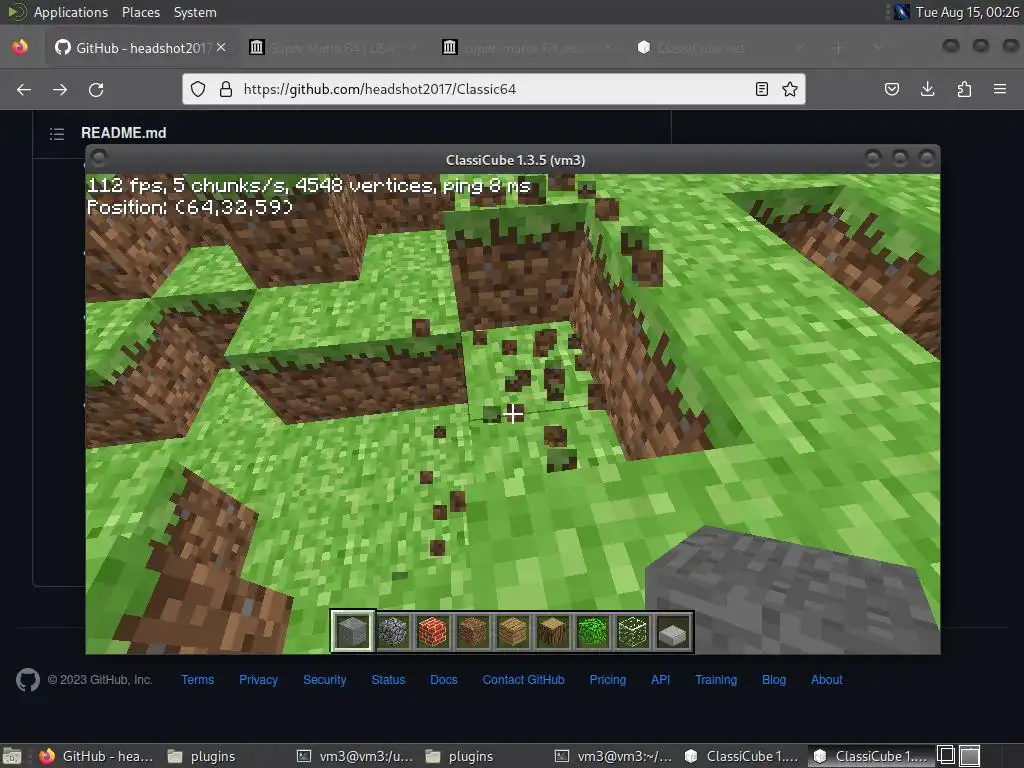The image size is (1024, 768).
Task: Click the highlighted active ClassiCube taskbar entry
Action: click(x=871, y=756)
